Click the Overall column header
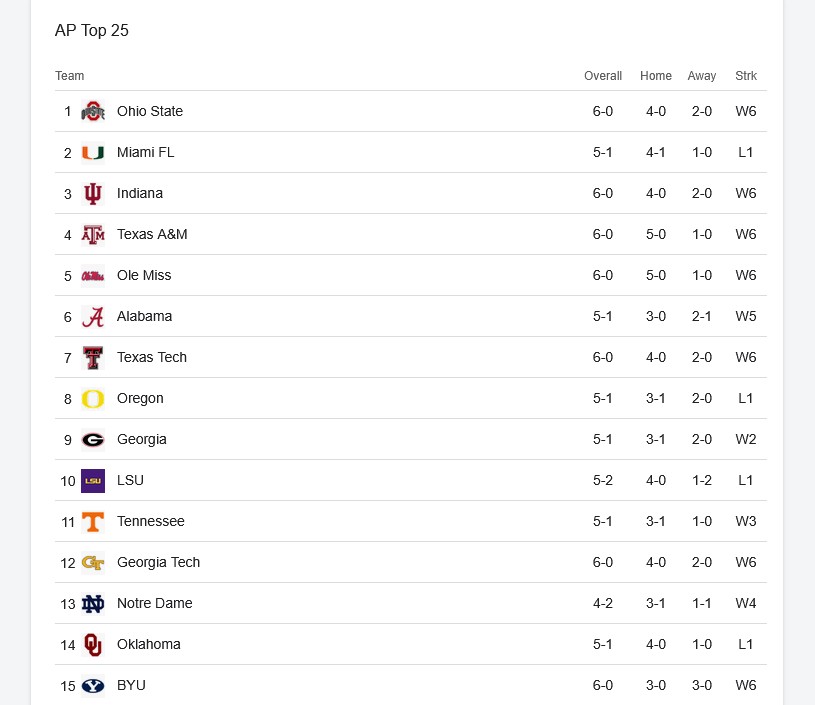The height and width of the screenshot is (705, 815). coord(603,76)
